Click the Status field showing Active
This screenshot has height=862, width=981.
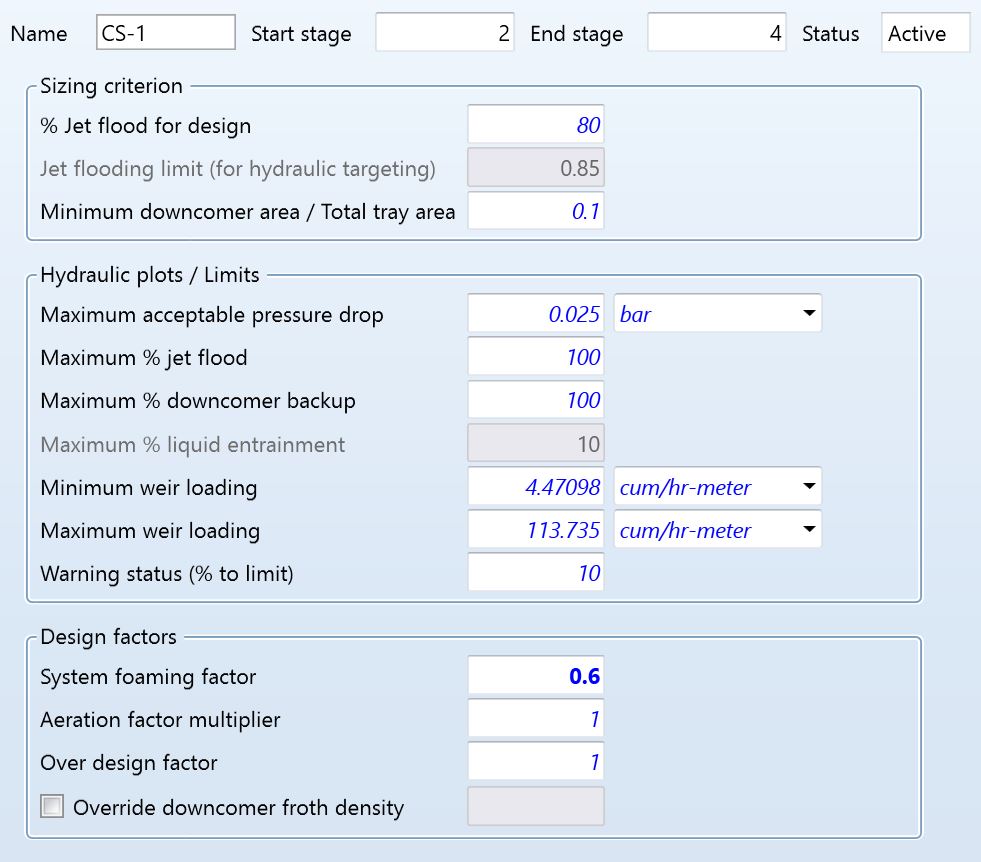click(x=925, y=33)
